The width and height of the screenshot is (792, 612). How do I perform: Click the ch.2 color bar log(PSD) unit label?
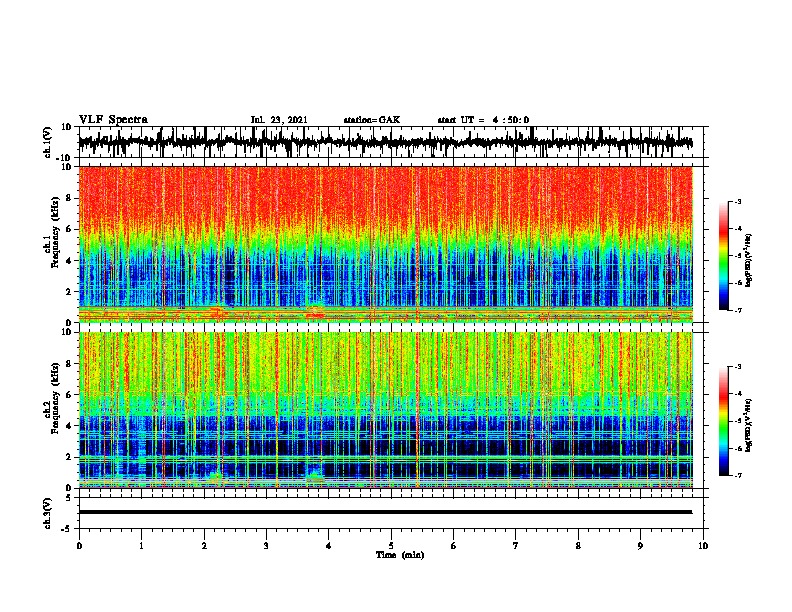tap(749, 425)
